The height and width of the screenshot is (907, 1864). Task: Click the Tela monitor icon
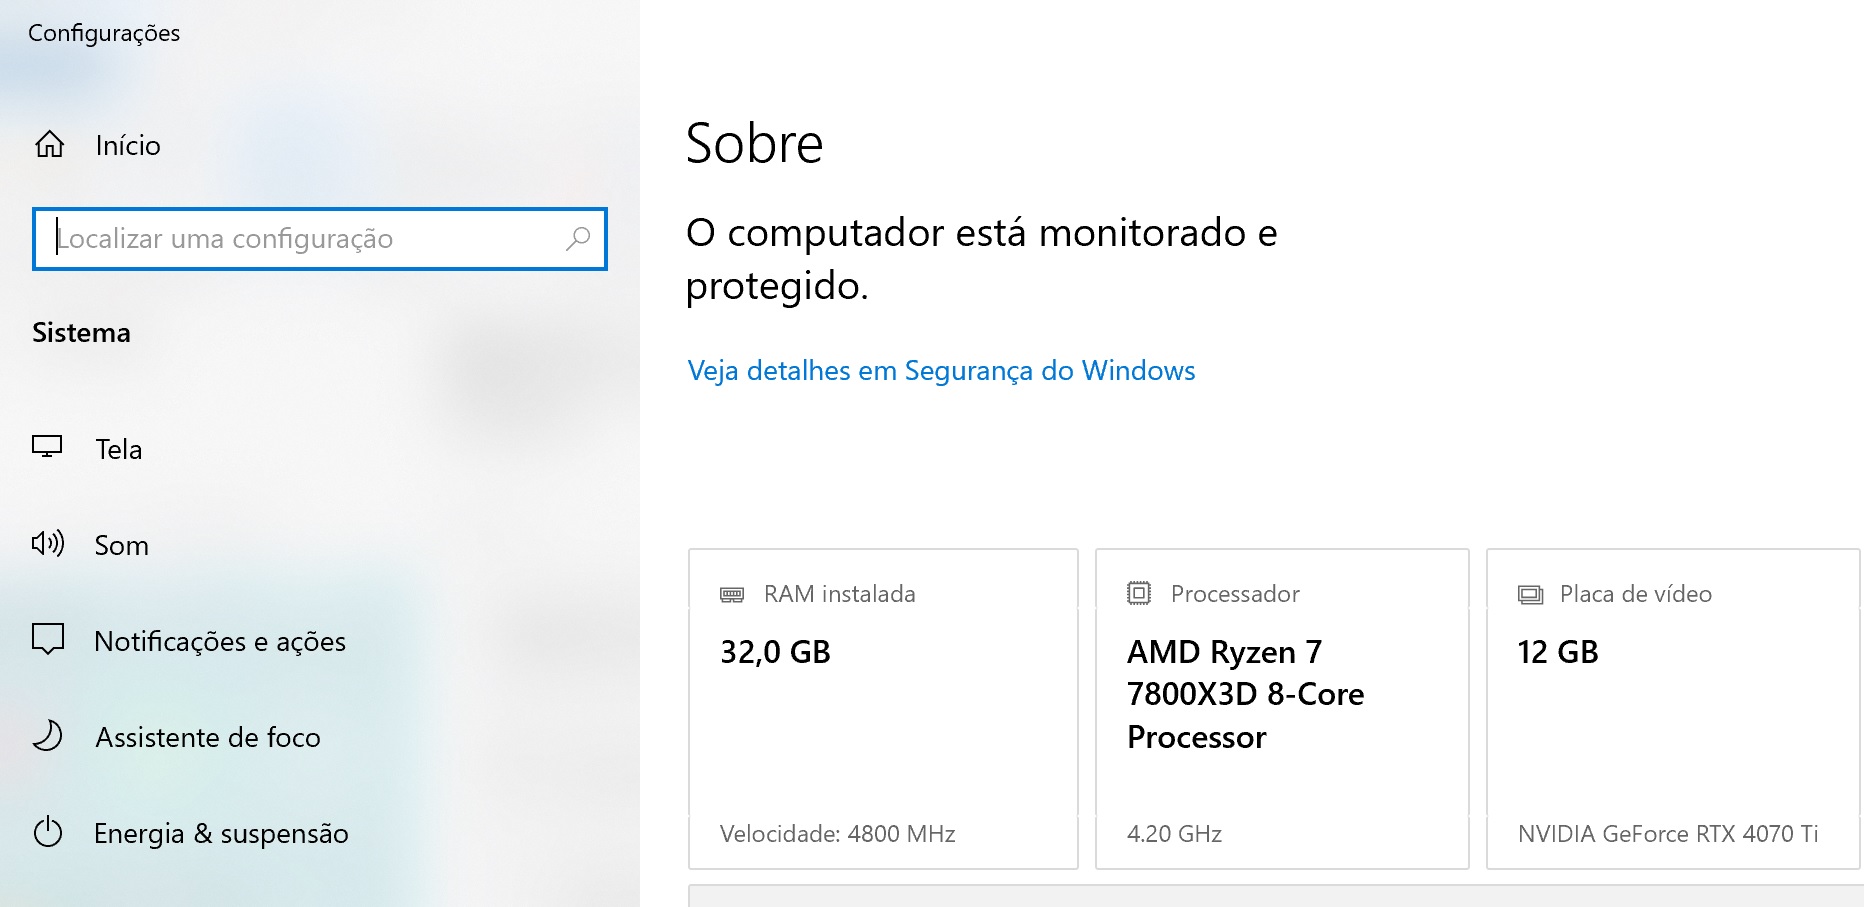[47, 447]
